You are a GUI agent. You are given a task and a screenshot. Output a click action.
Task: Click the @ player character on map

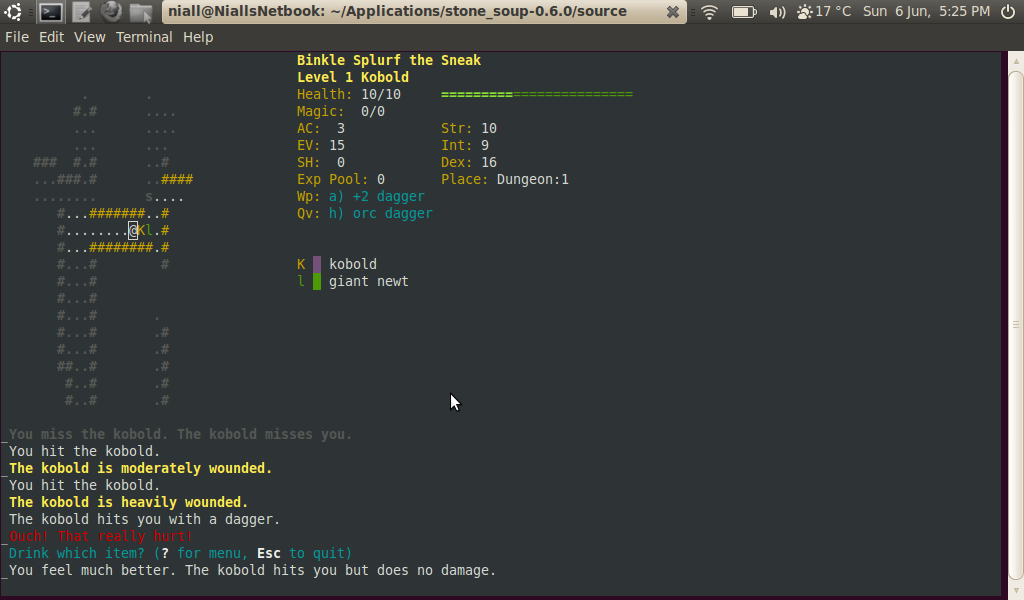[x=133, y=230]
